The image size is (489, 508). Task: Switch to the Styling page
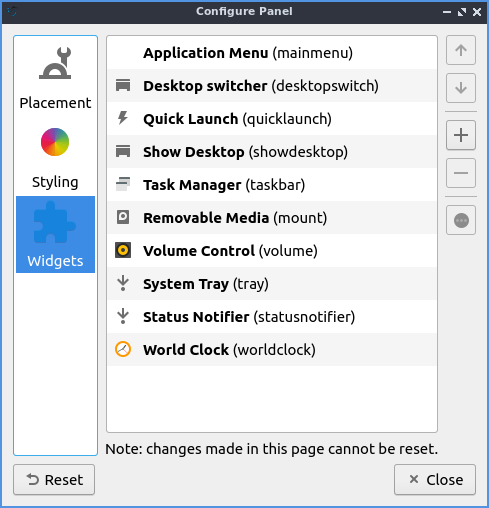tap(55, 157)
